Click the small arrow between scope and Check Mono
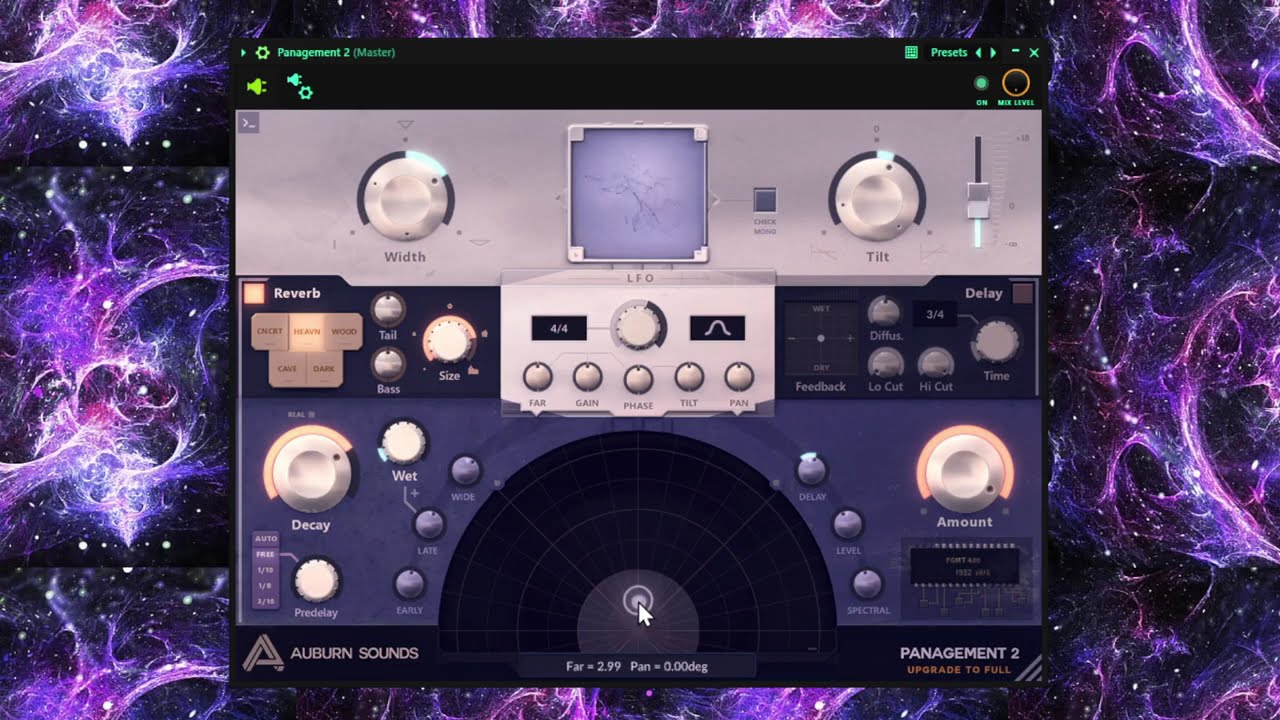The image size is (1280, 720). click(x=715, y=200)
